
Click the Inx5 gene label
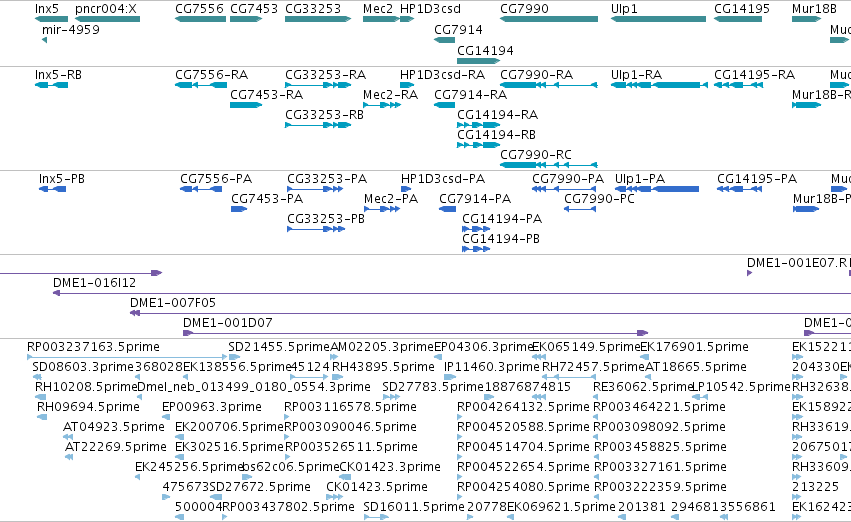[x=47, y=9]
